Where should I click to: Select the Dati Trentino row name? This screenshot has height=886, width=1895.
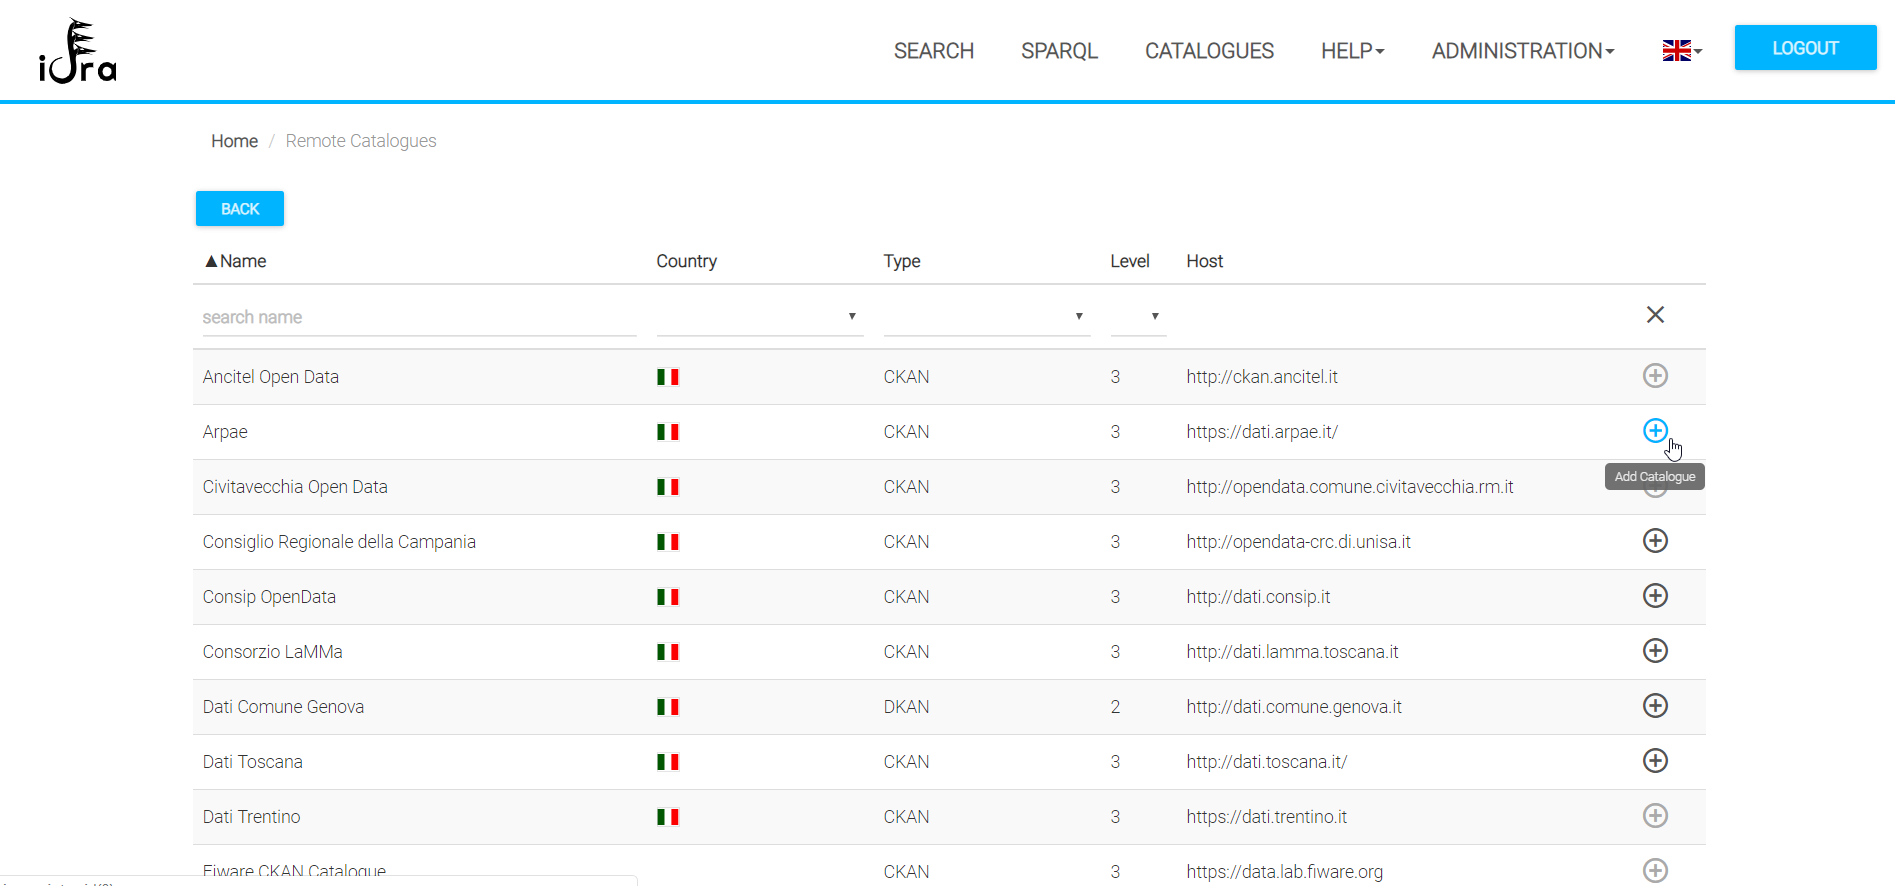coord(251,817)
